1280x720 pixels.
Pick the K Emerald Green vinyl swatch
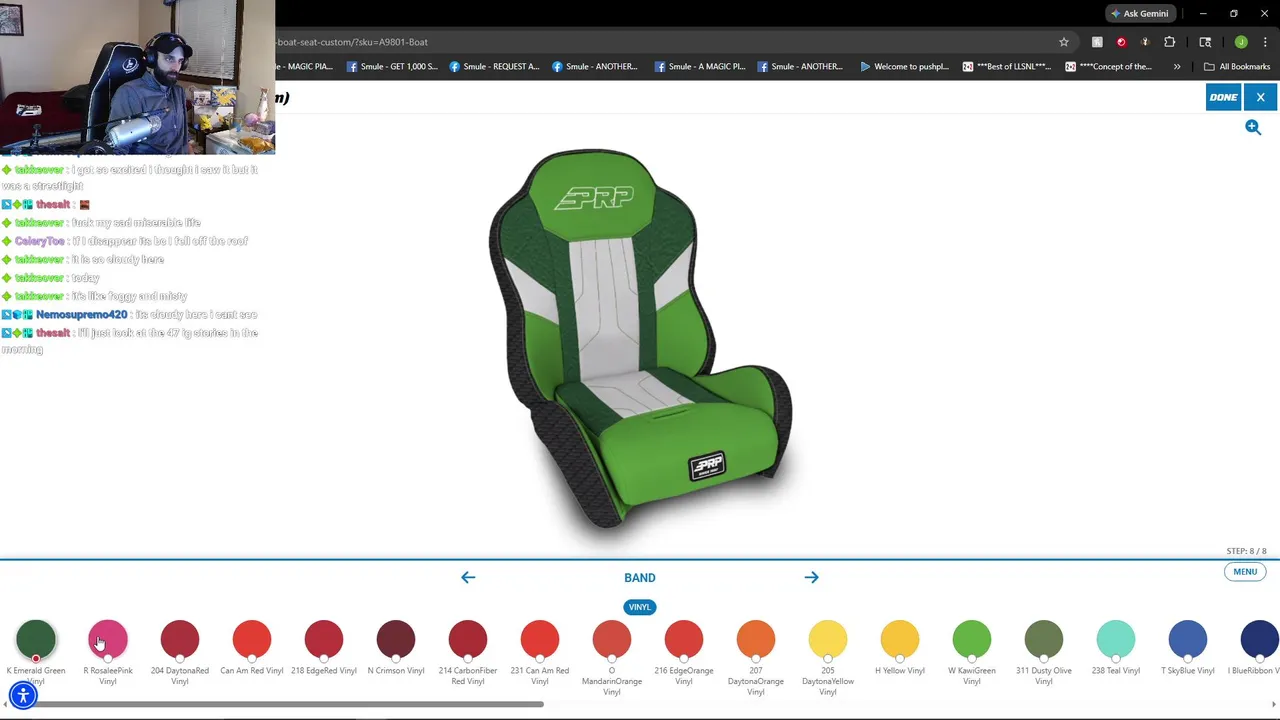coord(36,640)
